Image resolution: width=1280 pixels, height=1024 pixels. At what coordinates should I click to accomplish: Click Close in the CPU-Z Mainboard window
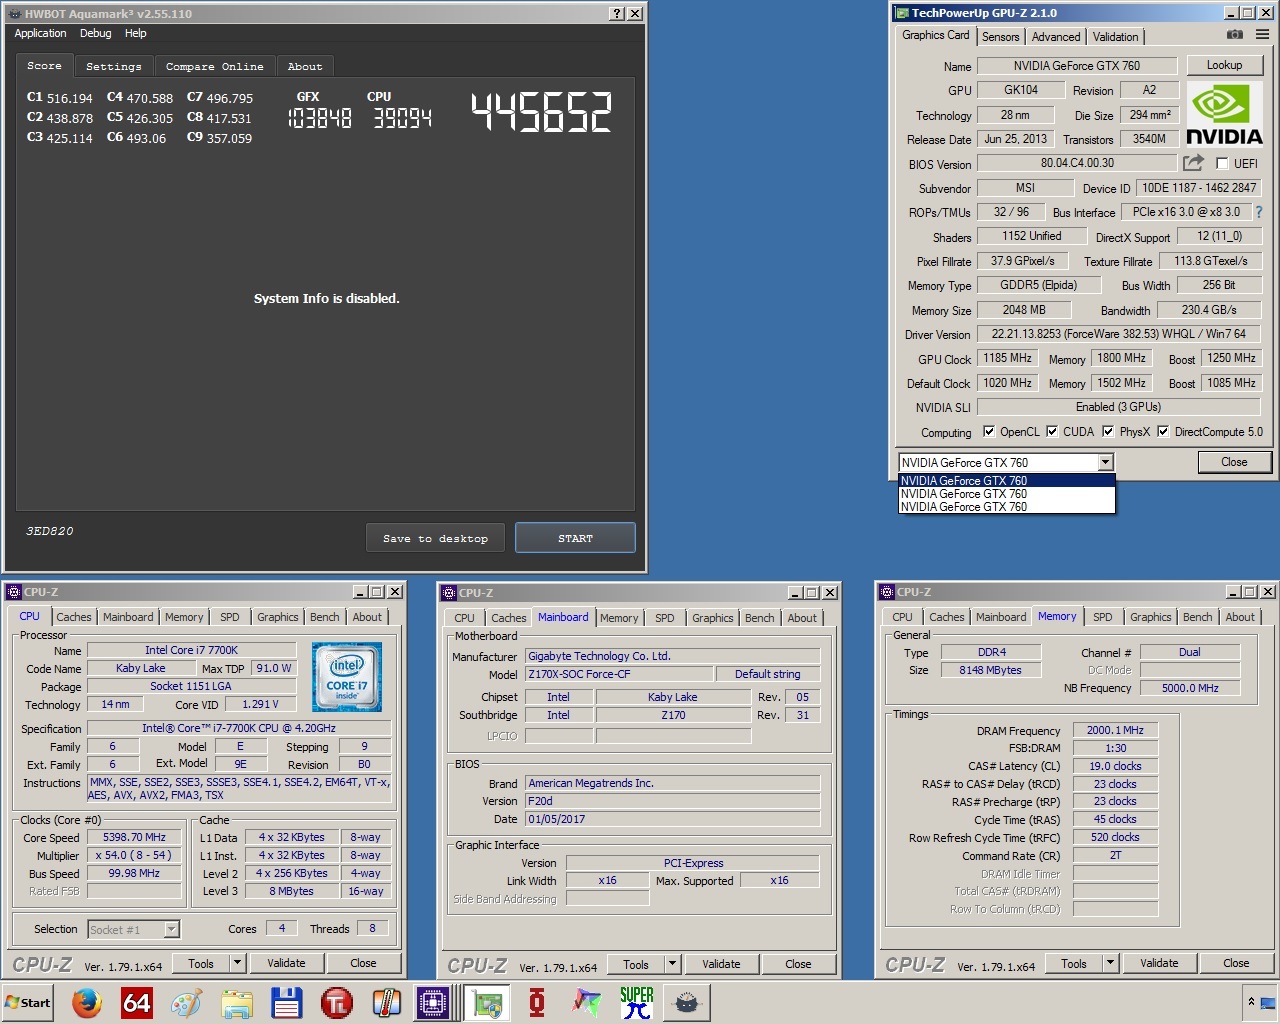(798, 964)
